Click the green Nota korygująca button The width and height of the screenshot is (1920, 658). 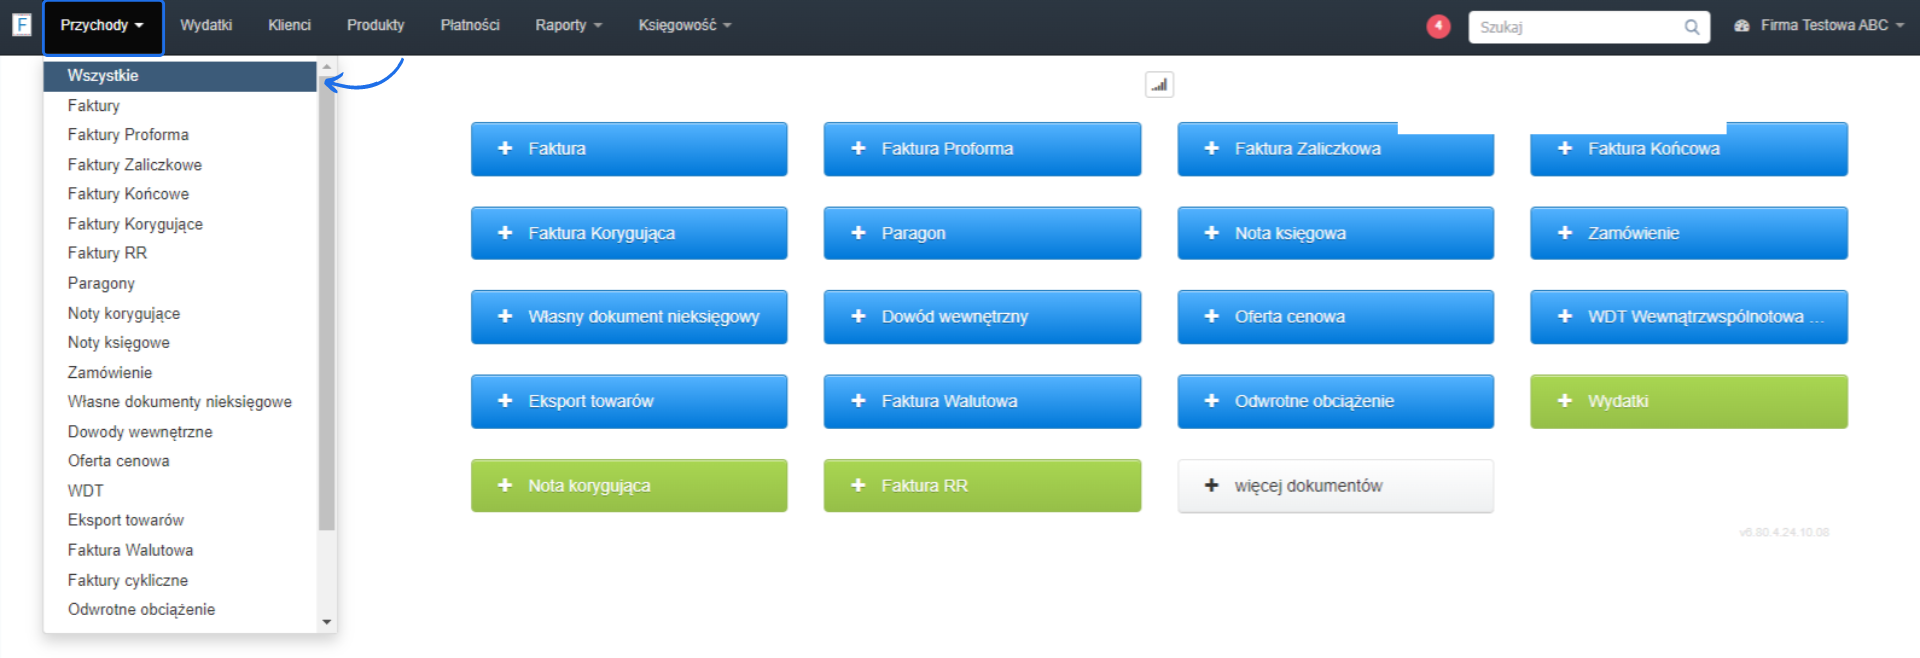pyautogui.click(x=629, y=486)
